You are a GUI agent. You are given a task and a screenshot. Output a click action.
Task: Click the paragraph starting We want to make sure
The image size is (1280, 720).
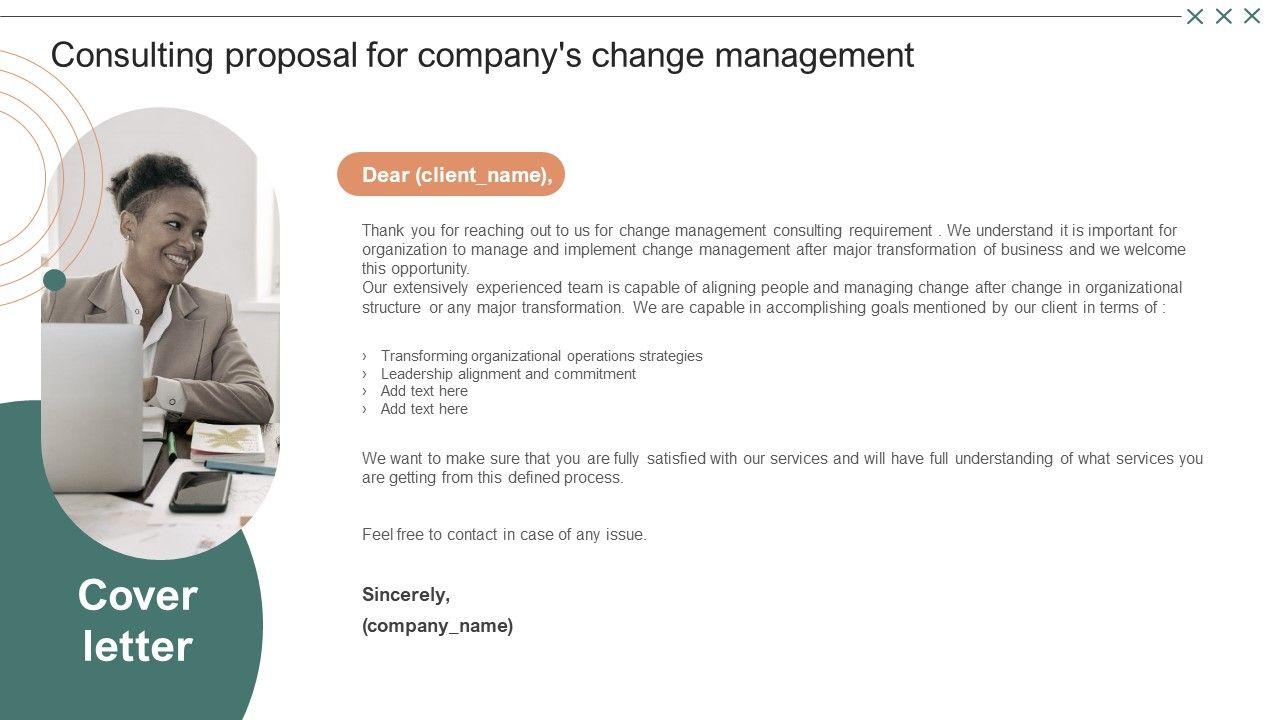click(x=782, y=468)
